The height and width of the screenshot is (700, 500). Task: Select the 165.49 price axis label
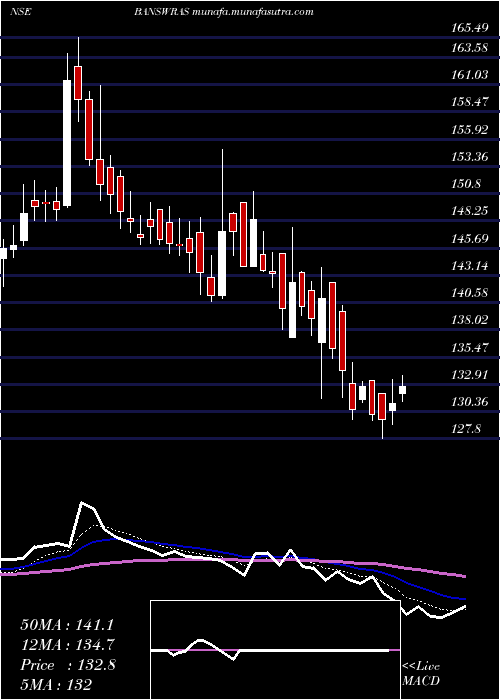point(469,28)
